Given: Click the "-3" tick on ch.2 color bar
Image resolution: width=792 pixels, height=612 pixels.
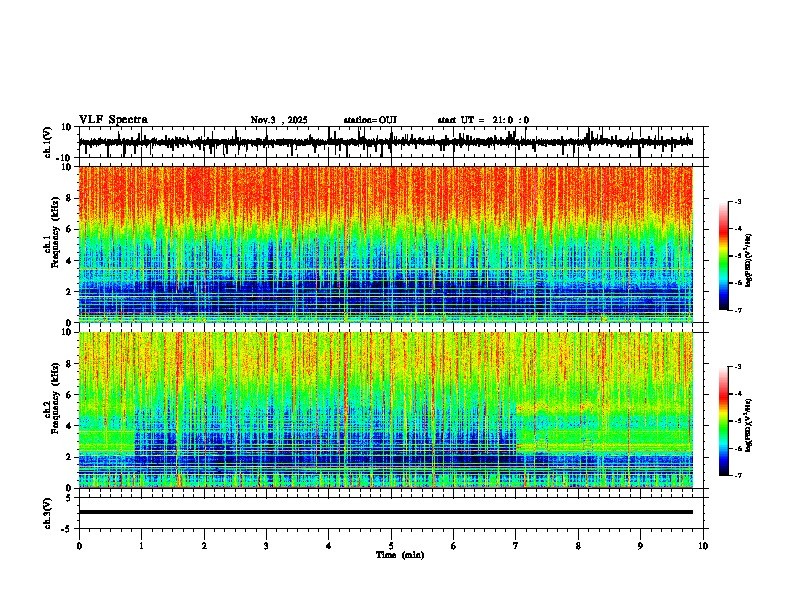Looking at the screenshot, I should [737, 367].
